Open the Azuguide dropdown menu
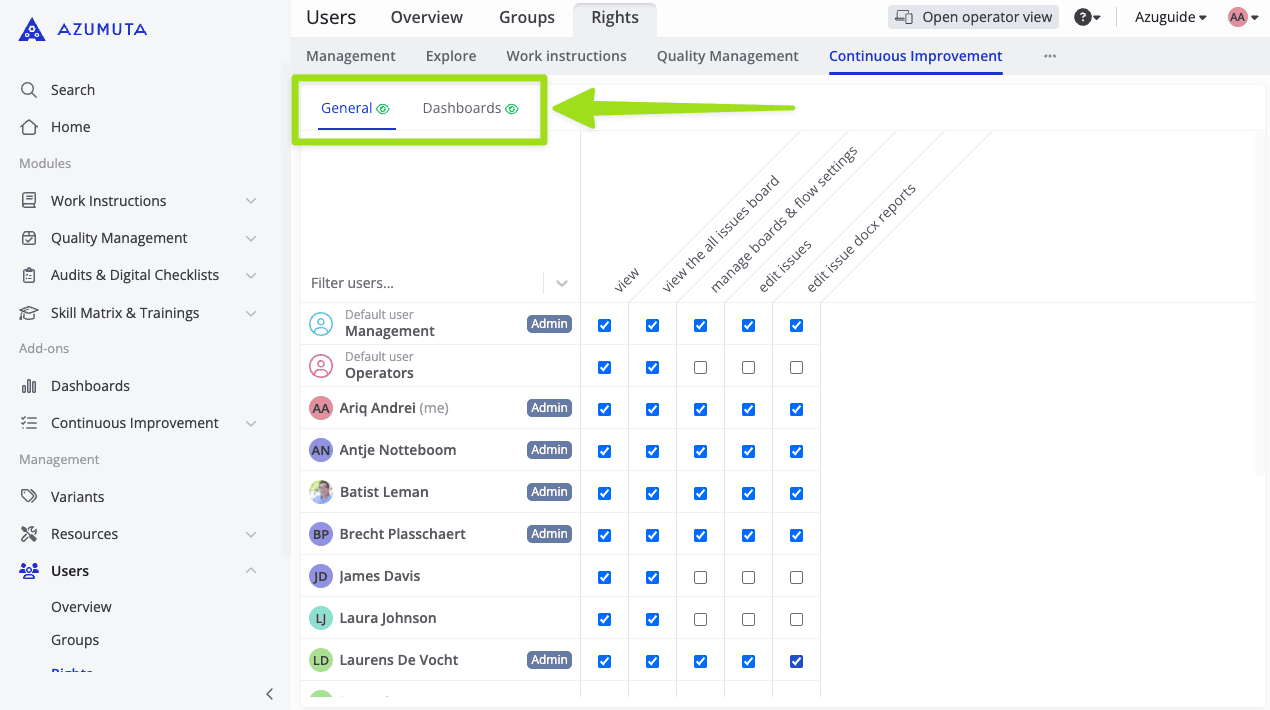This screenshot has height=710, width=1270. [1170, 17]
